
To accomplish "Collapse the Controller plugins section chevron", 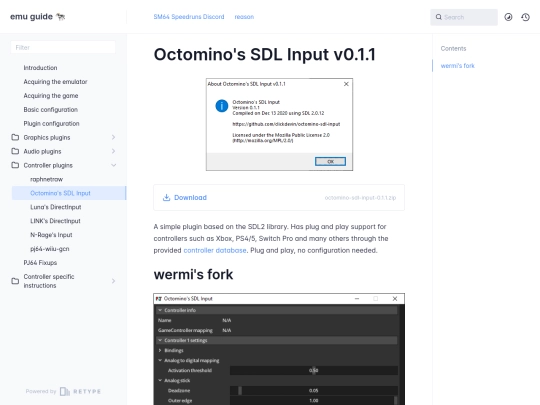I will coord(113,165).
